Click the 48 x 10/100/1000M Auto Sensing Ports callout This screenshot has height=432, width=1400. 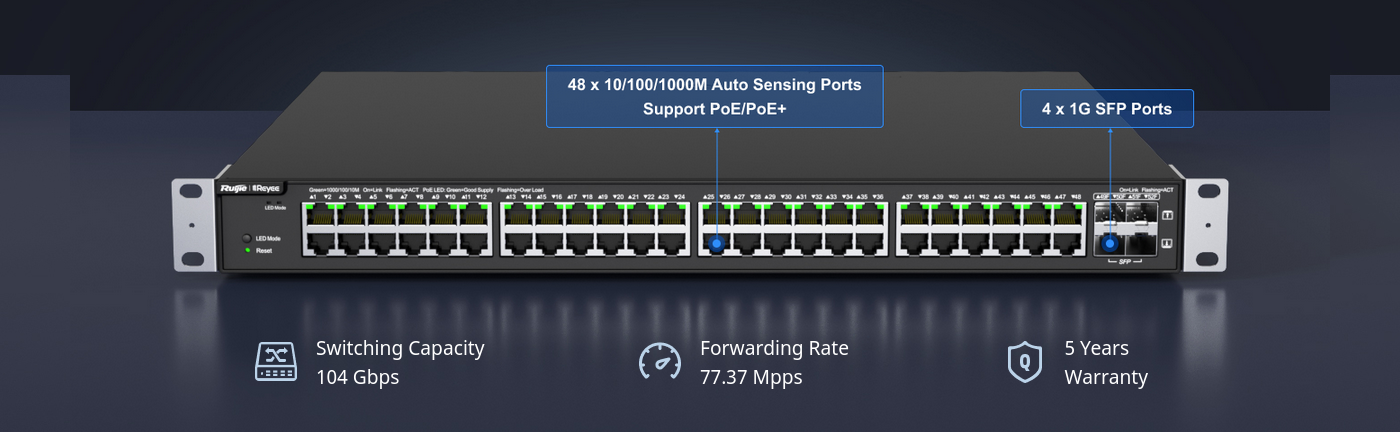coord(714,97)
